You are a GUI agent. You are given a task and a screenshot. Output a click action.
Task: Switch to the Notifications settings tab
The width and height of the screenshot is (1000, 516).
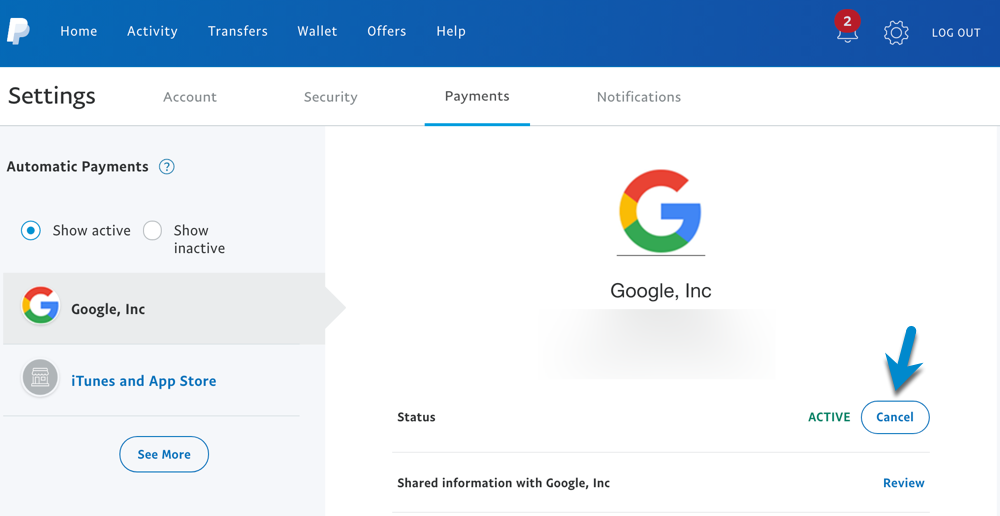click(639, 97)
